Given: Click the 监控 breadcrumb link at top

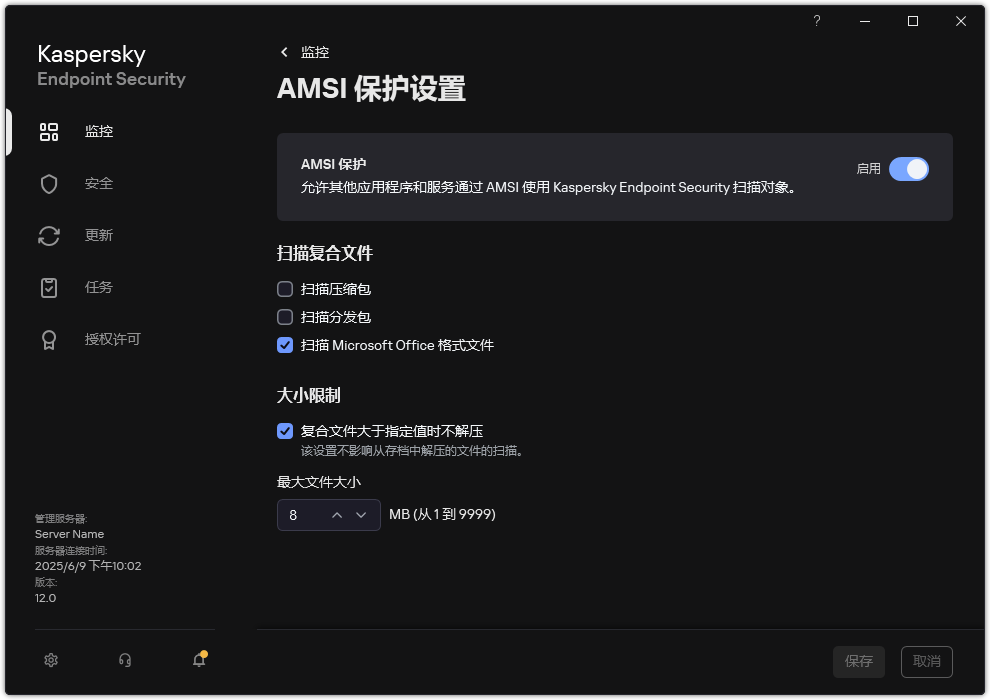Looking at the screenshot, I should 315,52.
